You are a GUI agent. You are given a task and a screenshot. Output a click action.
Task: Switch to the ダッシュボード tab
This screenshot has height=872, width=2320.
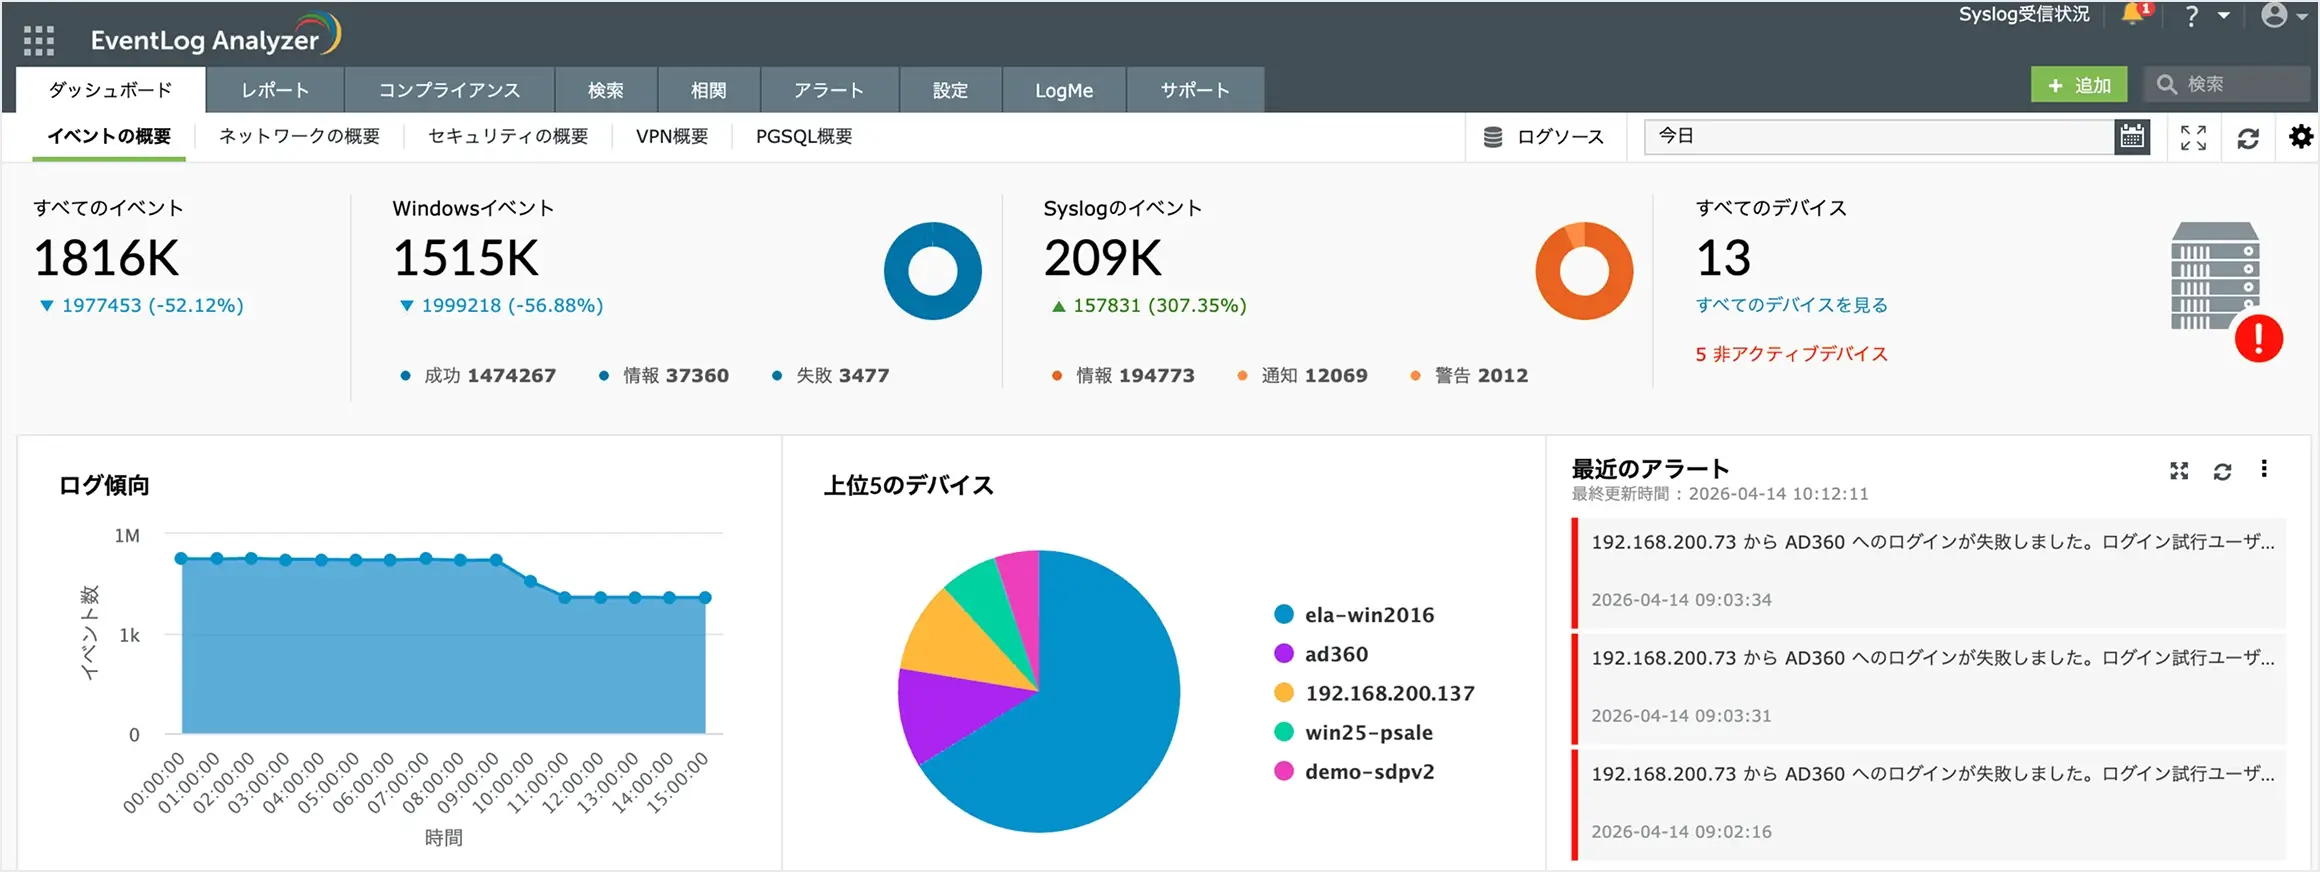[111, 90]
